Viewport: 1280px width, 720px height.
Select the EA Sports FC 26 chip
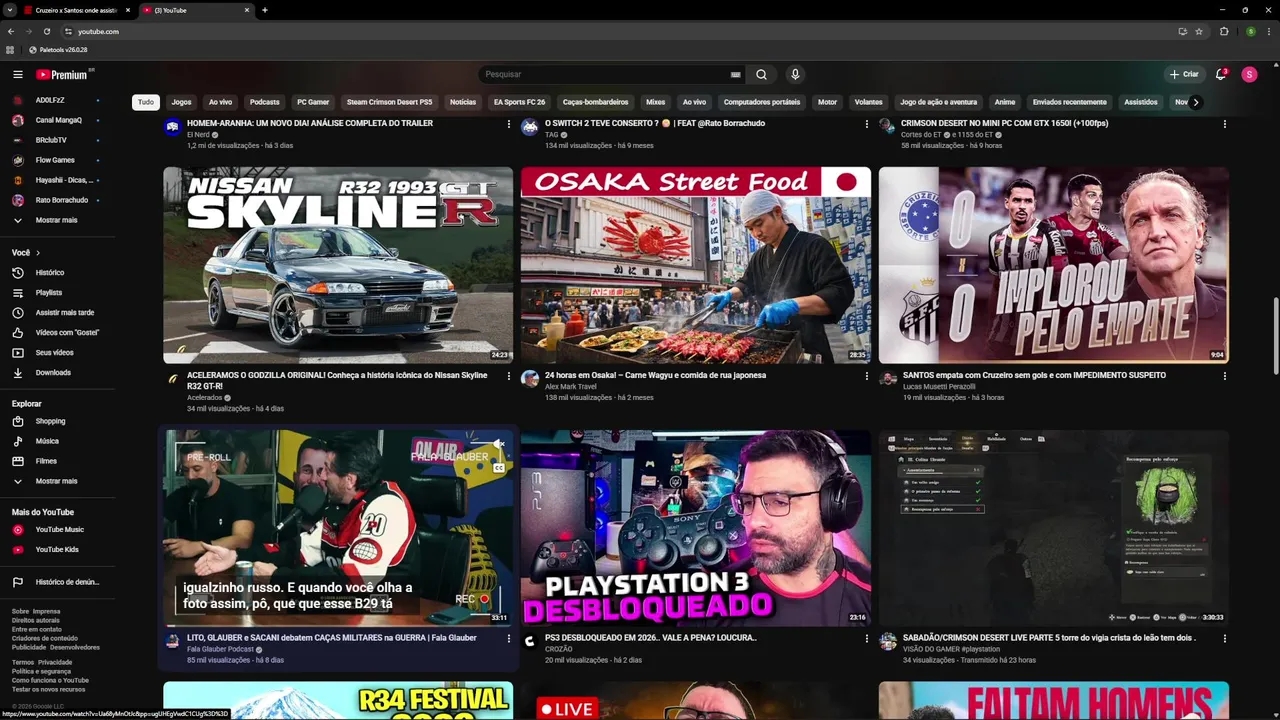click(x=519, y=102)
